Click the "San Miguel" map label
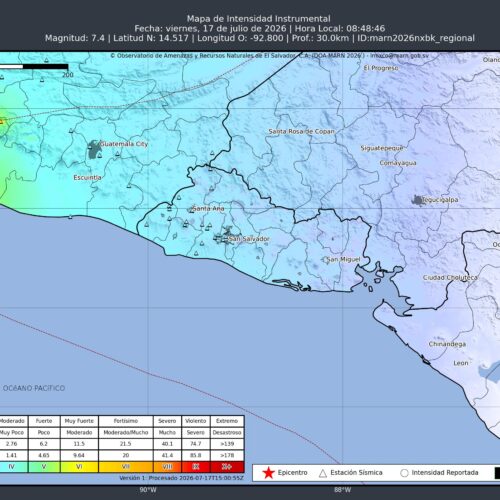The width and height of the screenshot is (500, 500). pyautogui.click(x=343, y=259)
